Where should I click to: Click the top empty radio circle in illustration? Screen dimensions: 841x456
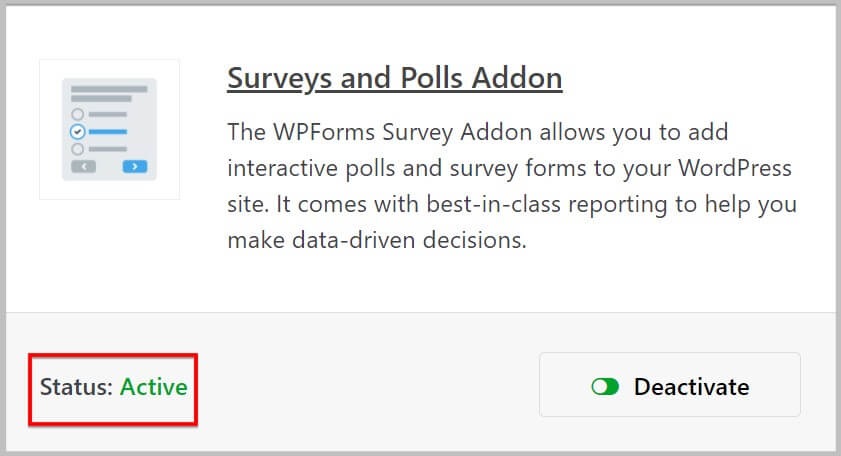[x=78, y=114]
